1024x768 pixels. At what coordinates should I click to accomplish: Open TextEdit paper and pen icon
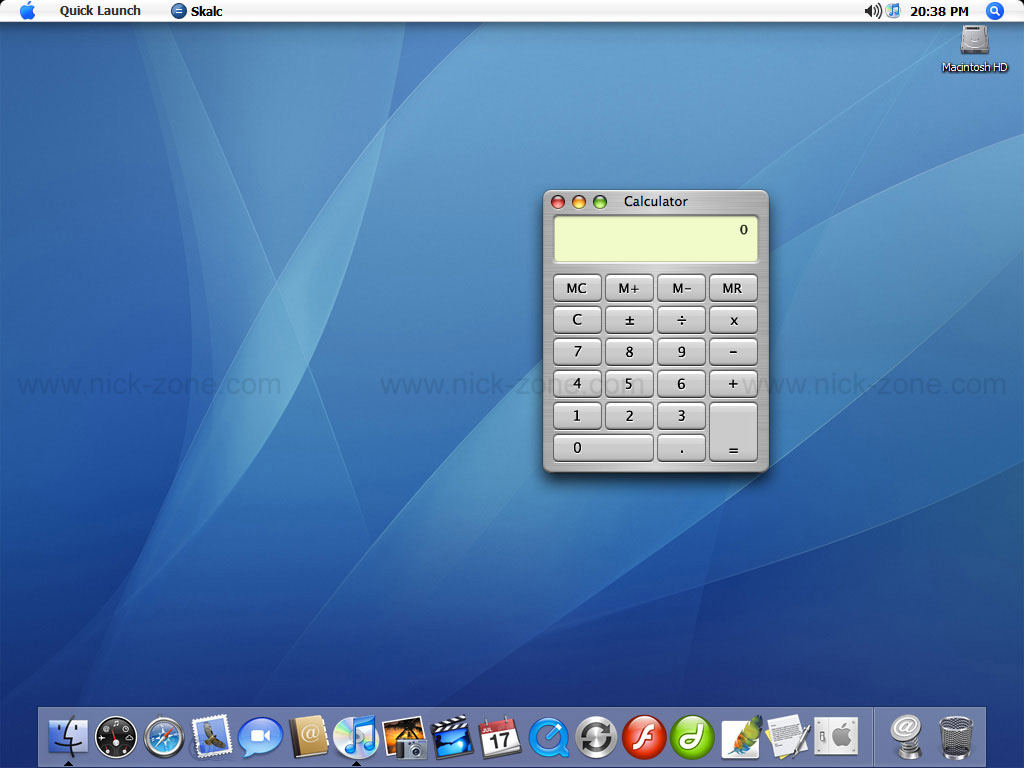(789, 737)
